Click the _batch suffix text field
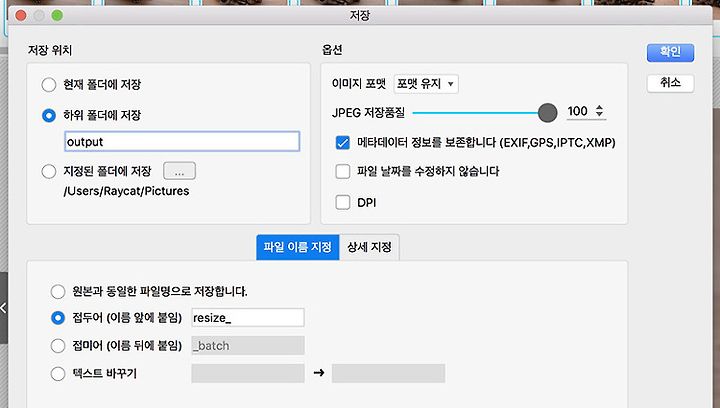Screen dimensions: 720x408 248,346
